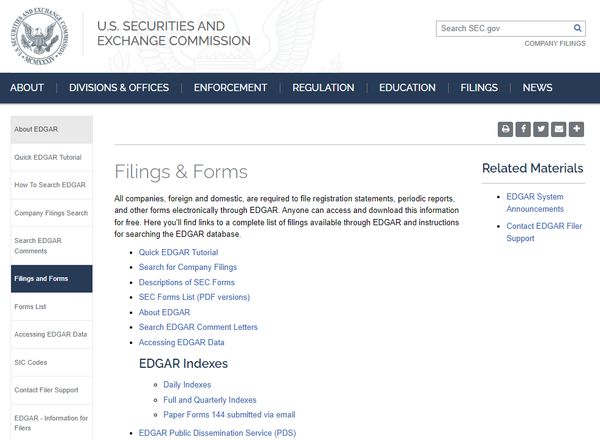Select Accessing EDGAR Data sidebar item
The width and height of the screenshot is (600, 440).
click(x=52, y=334)
